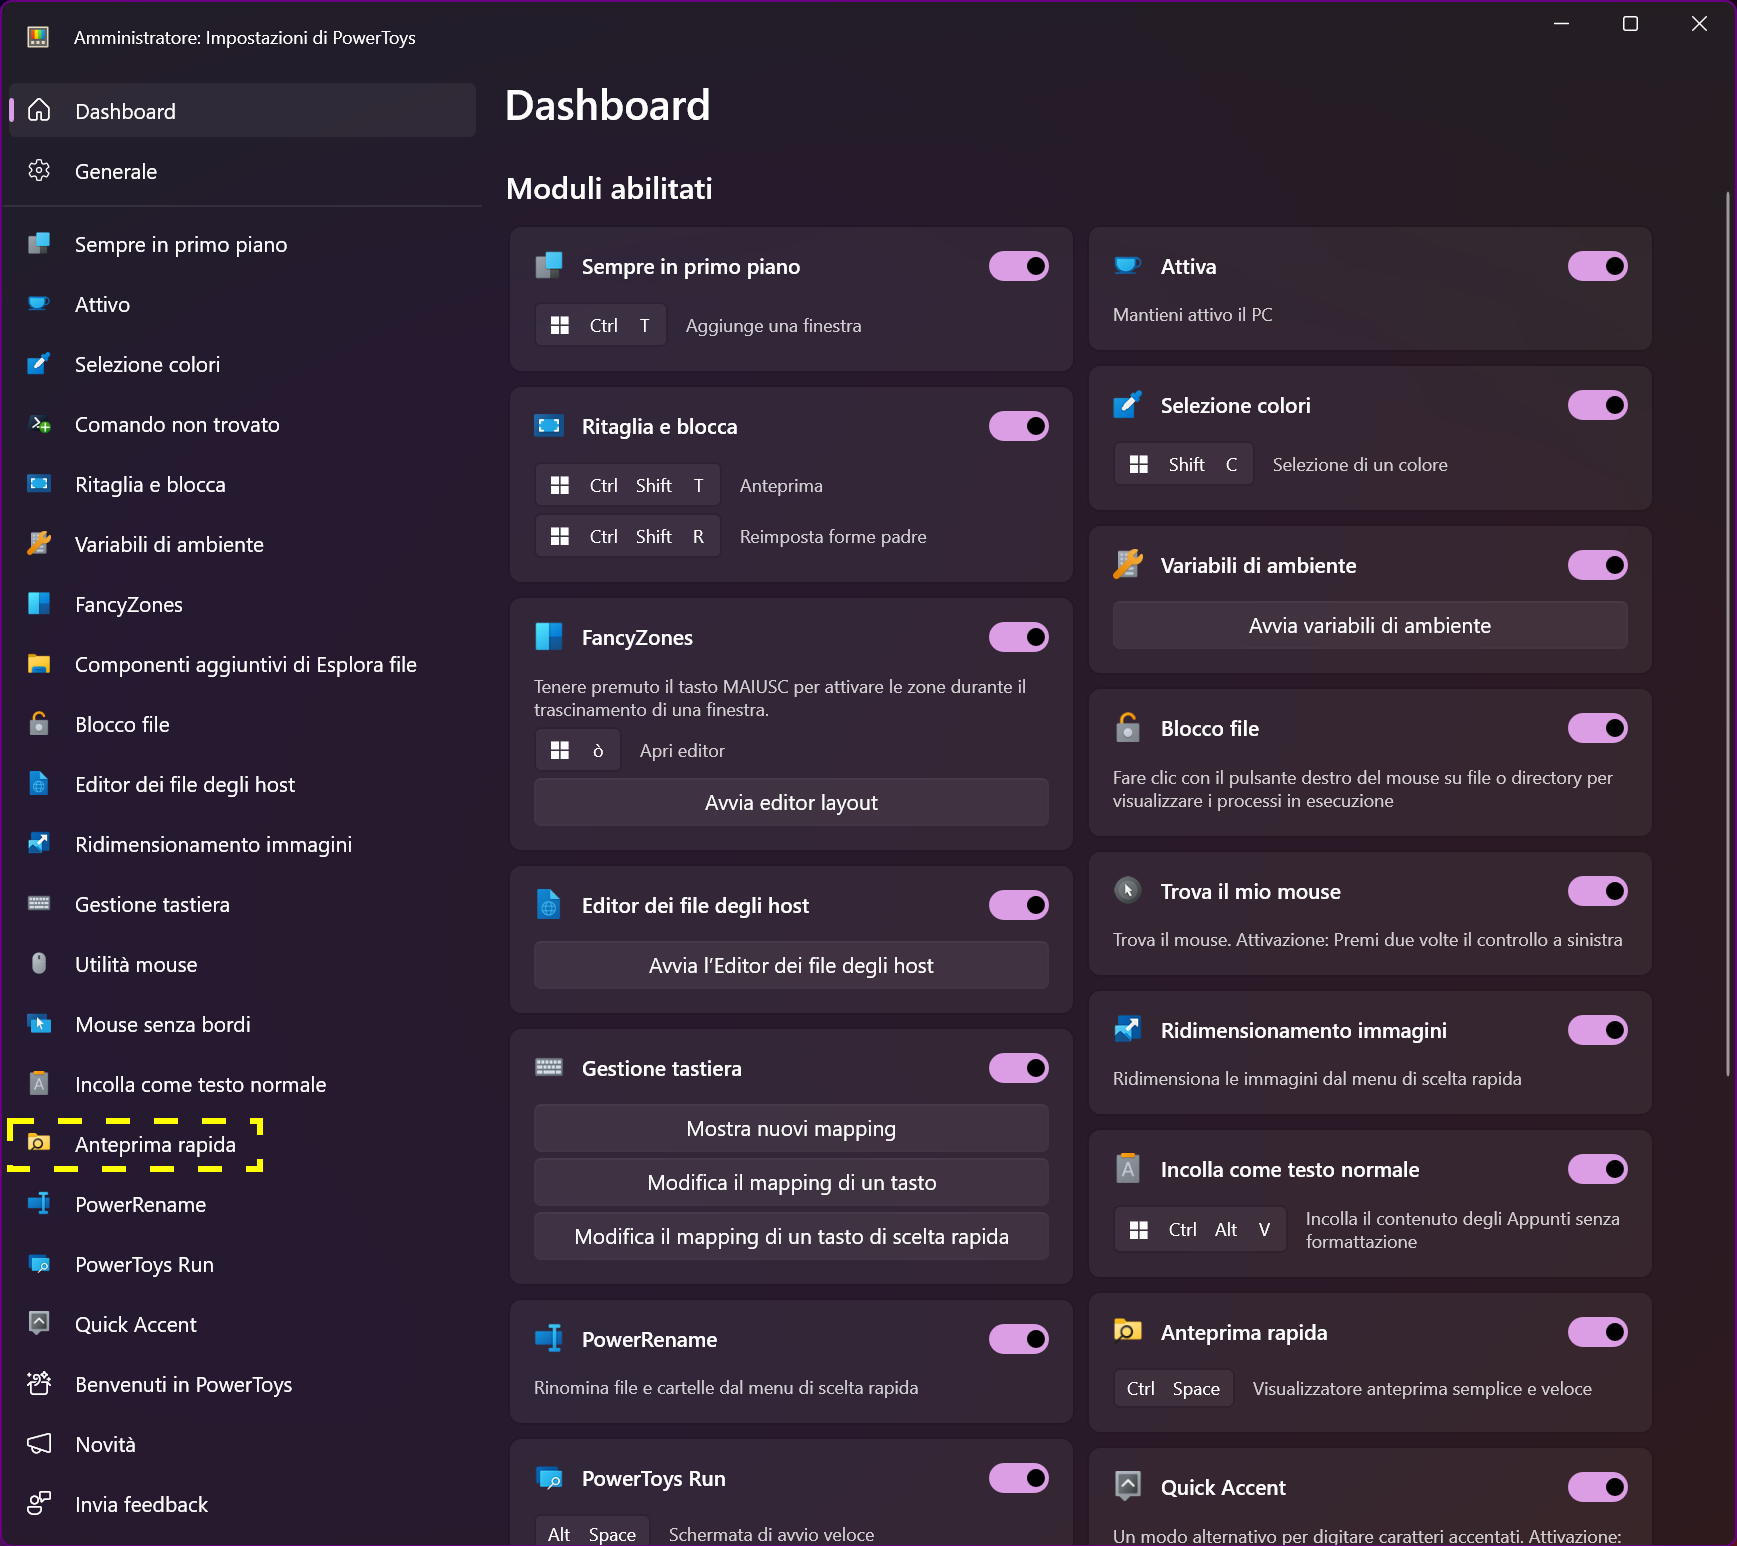Open Benvenuti in PowerToys sidebar icon
This screenshot has width=1737, height=1546.
click(39, 1384)
